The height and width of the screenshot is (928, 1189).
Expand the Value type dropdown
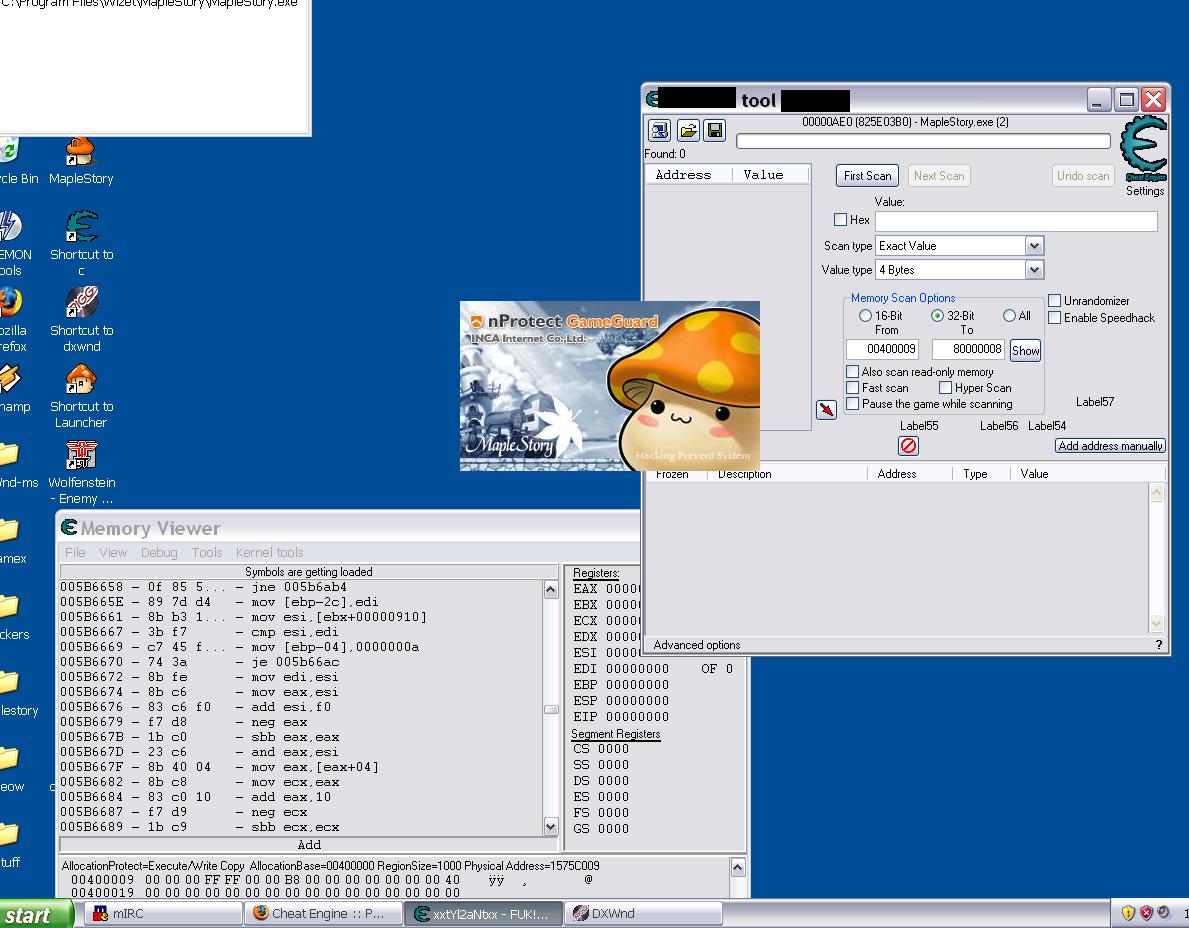point(1034,270)
